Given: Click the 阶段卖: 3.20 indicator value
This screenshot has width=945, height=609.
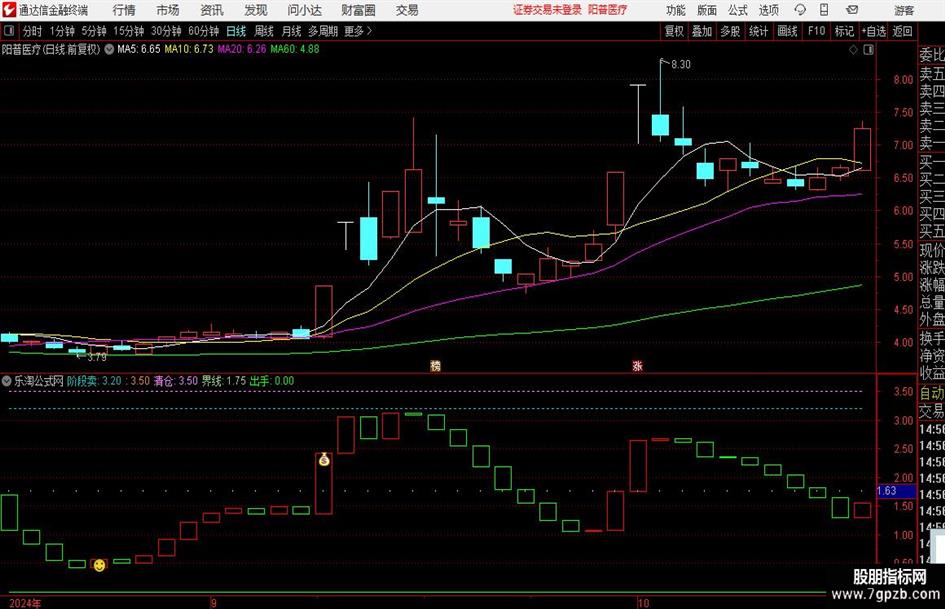Looking at the screenshot, I should click(x=94, y=381).
